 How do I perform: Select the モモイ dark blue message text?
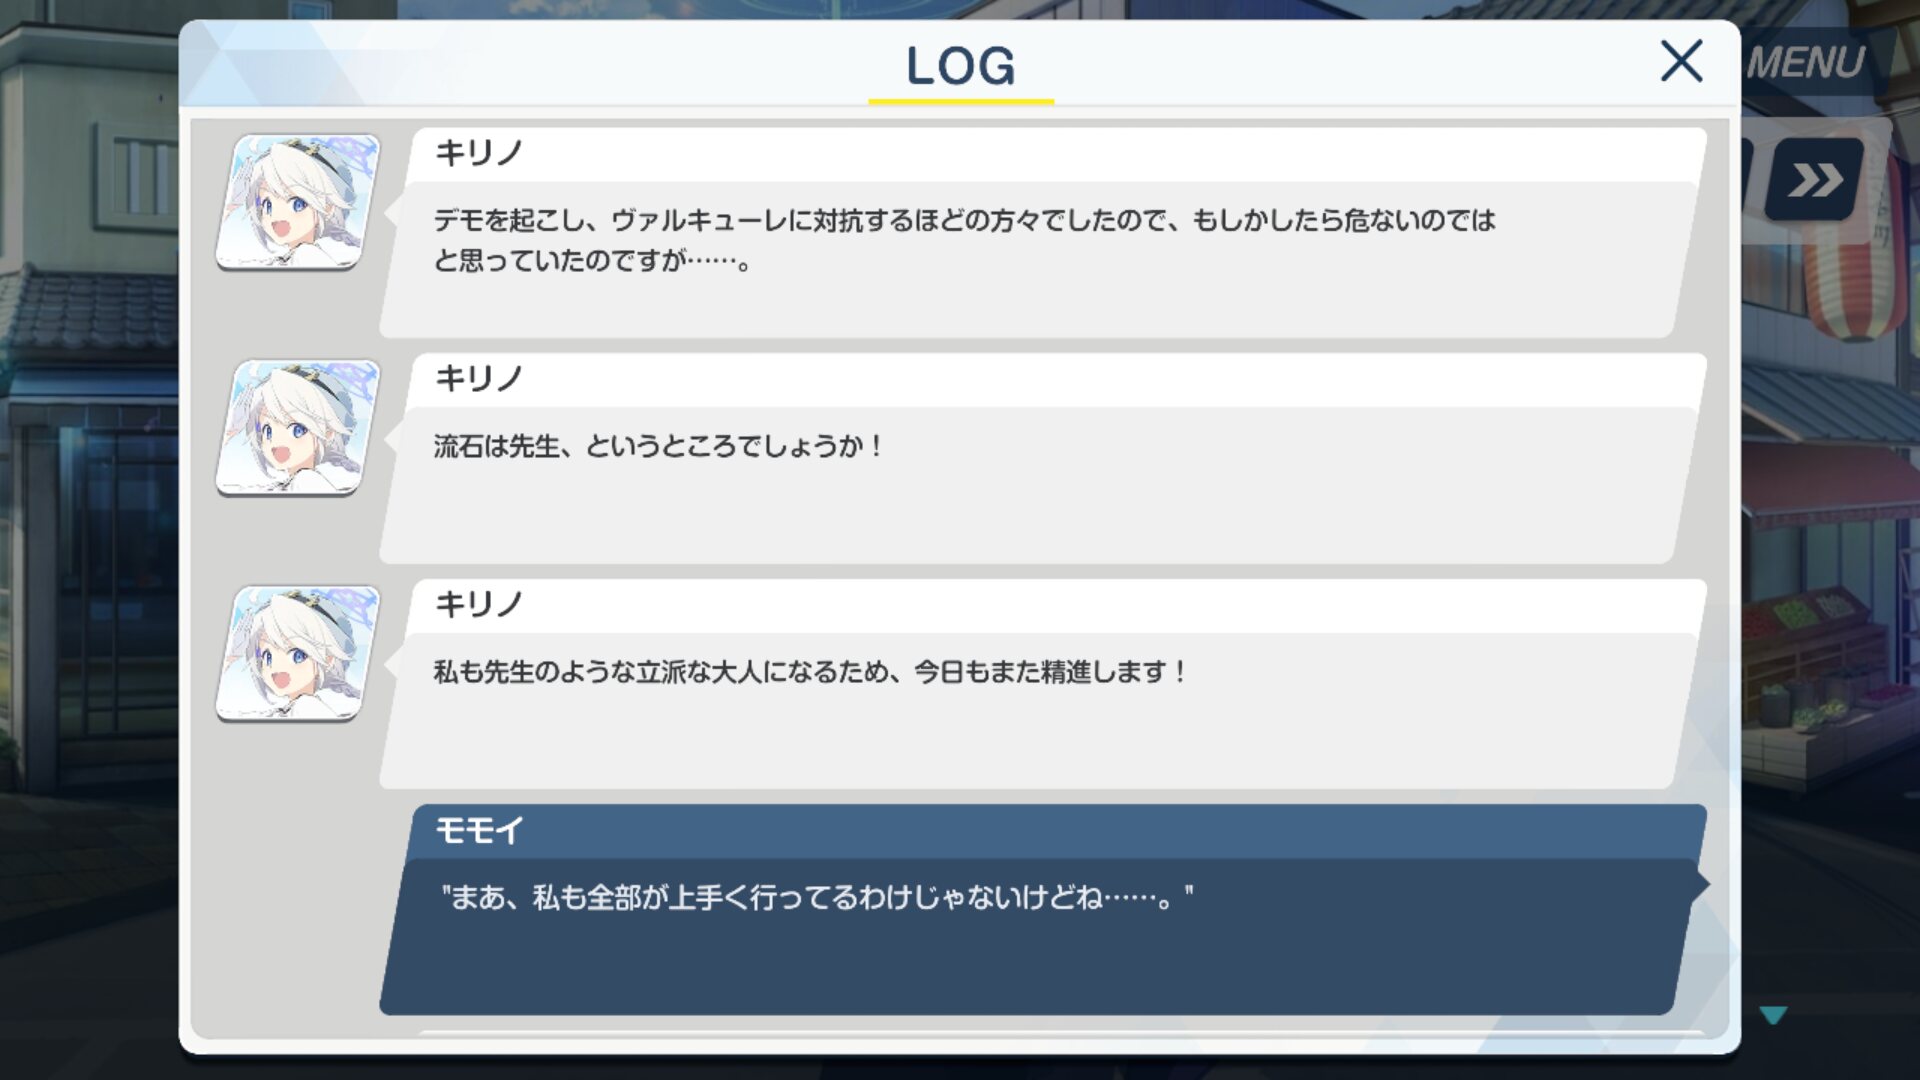tap(817, 897)
